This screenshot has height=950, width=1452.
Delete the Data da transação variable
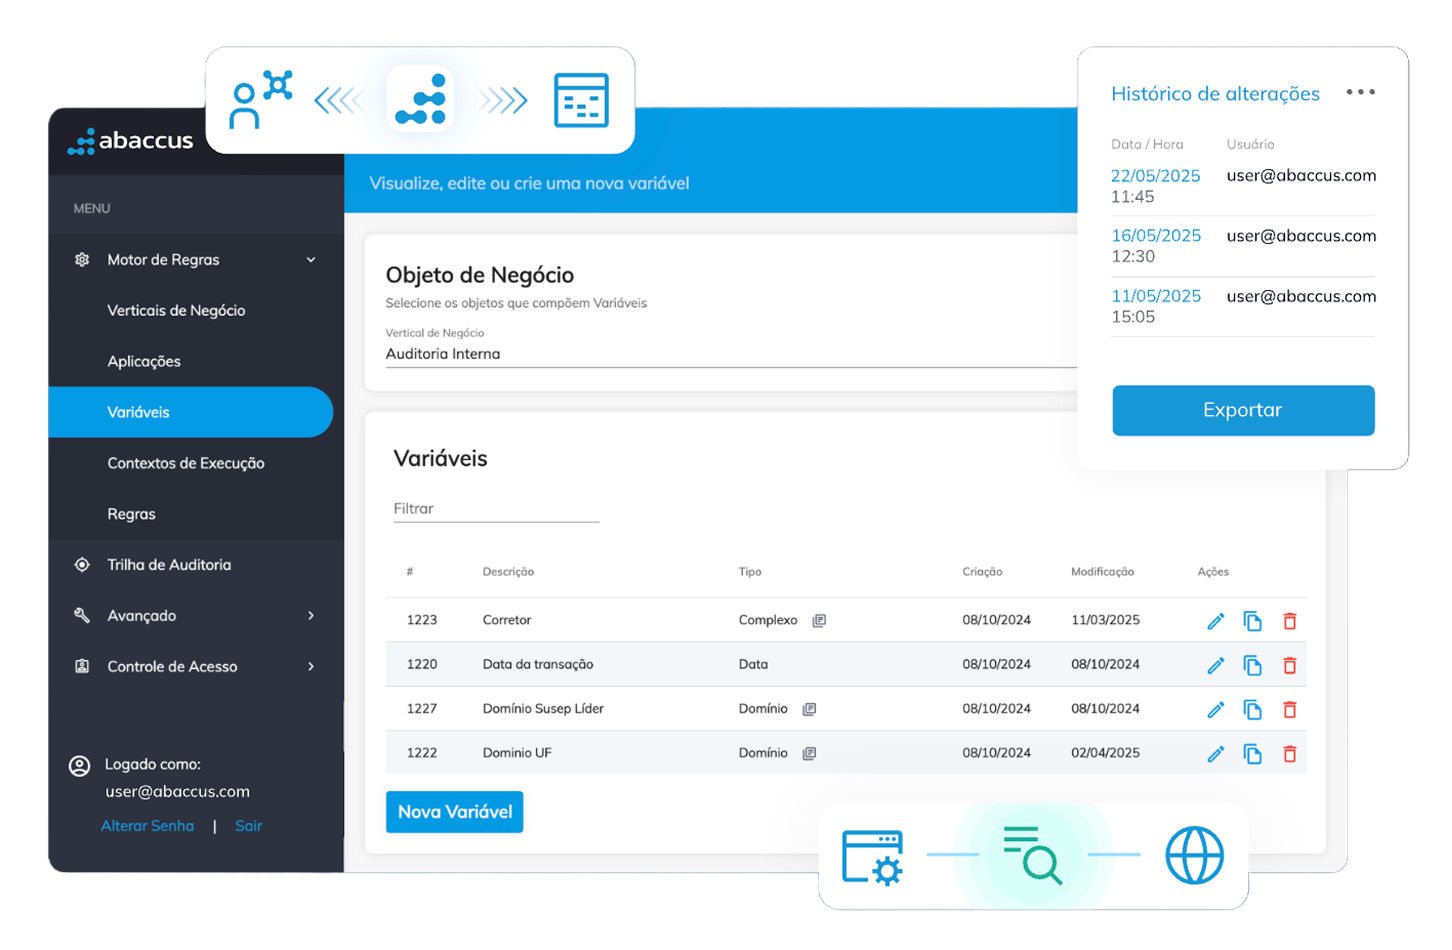pos(1290,665)
